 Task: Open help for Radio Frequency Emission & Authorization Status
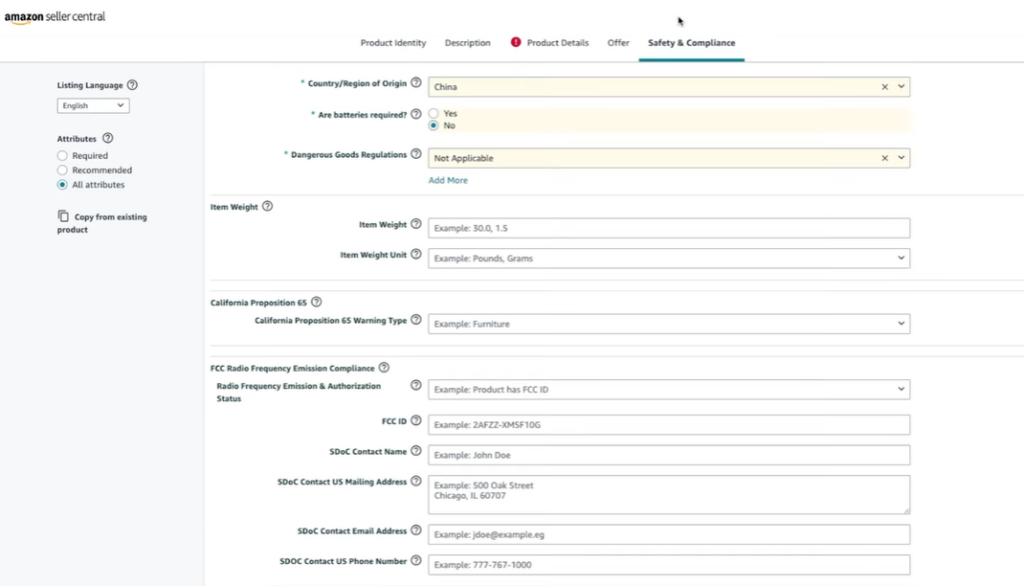pos(416,385)
